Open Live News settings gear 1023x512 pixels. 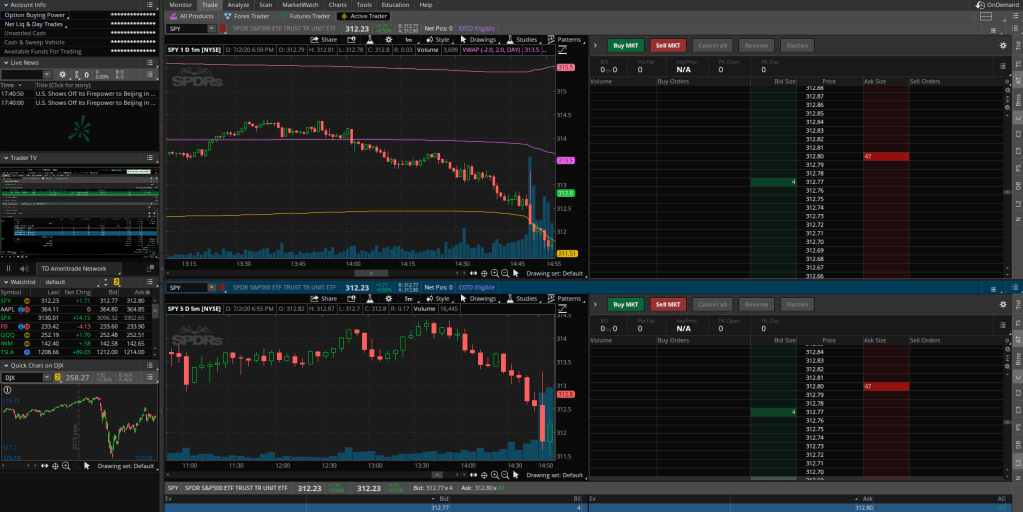[x=63, y=75]
